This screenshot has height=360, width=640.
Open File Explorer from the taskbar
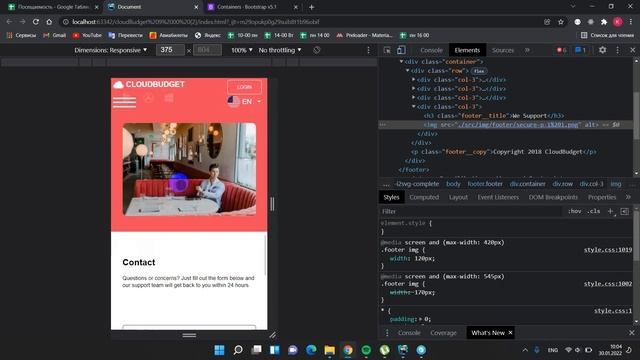329,350
